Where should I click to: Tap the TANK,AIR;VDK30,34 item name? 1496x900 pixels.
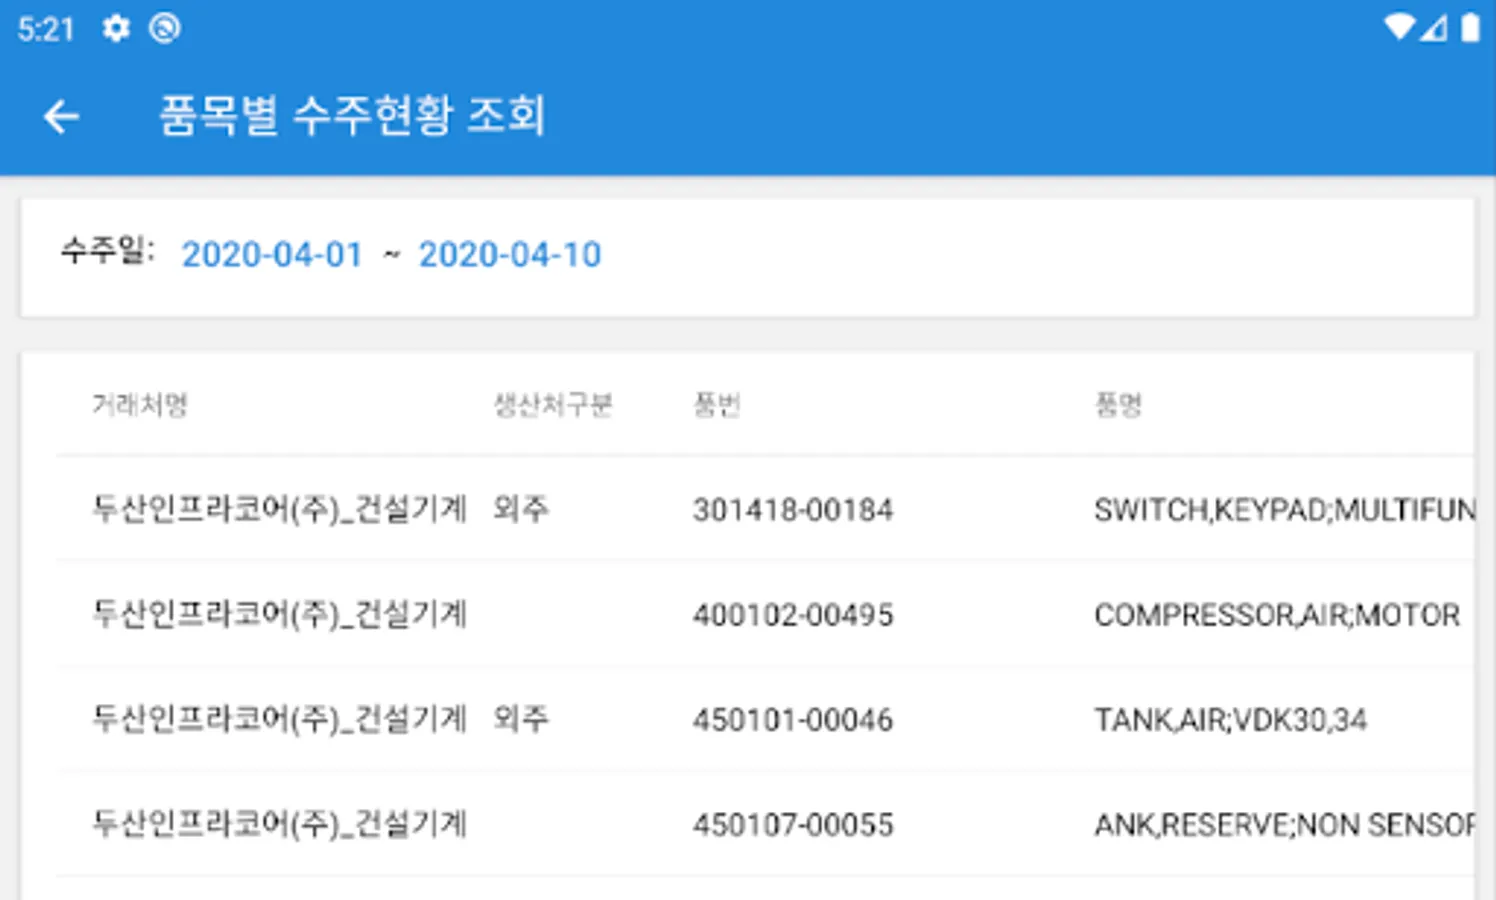pyautogui.click(x=1231, y=720)
